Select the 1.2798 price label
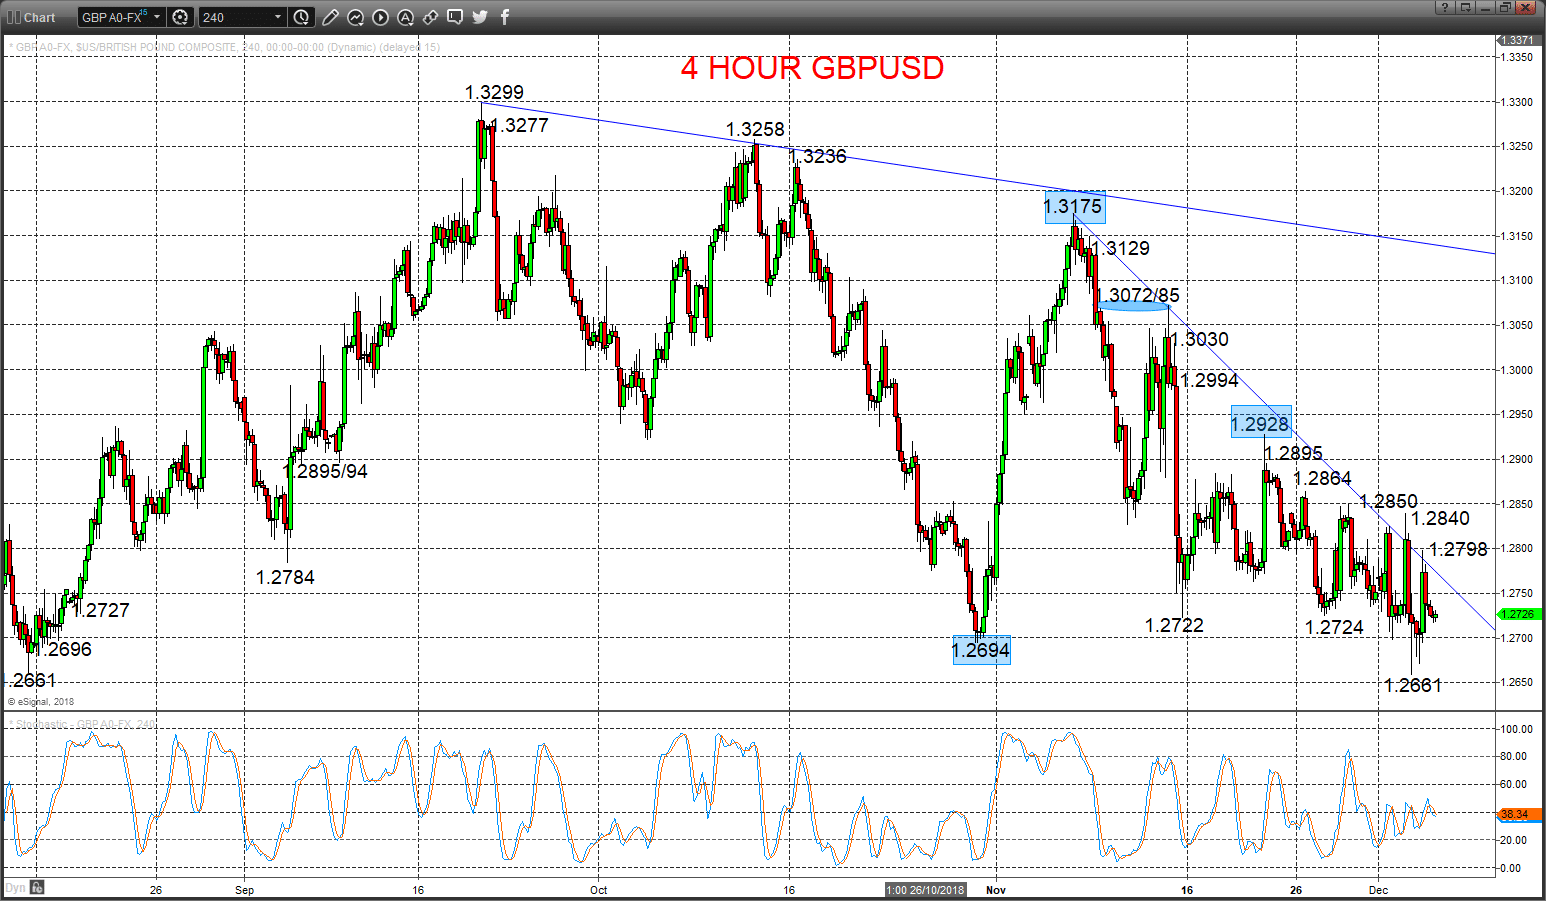Viewport: 1546px width, 901px height. [1459, 549]
